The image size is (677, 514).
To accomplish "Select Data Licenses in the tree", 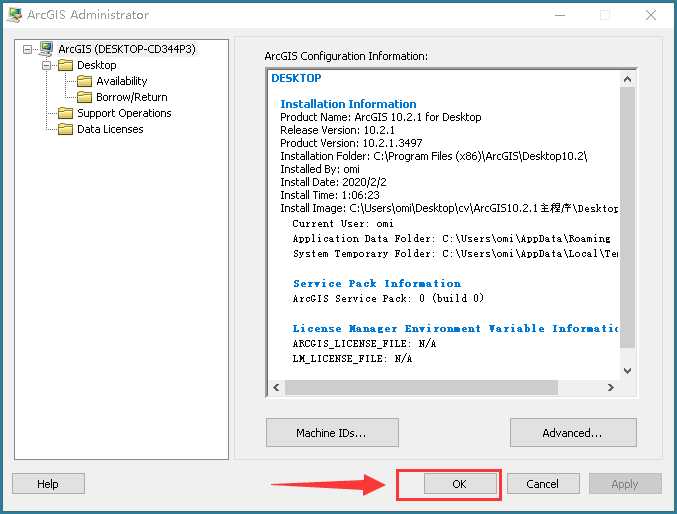I will coord(110,129).
